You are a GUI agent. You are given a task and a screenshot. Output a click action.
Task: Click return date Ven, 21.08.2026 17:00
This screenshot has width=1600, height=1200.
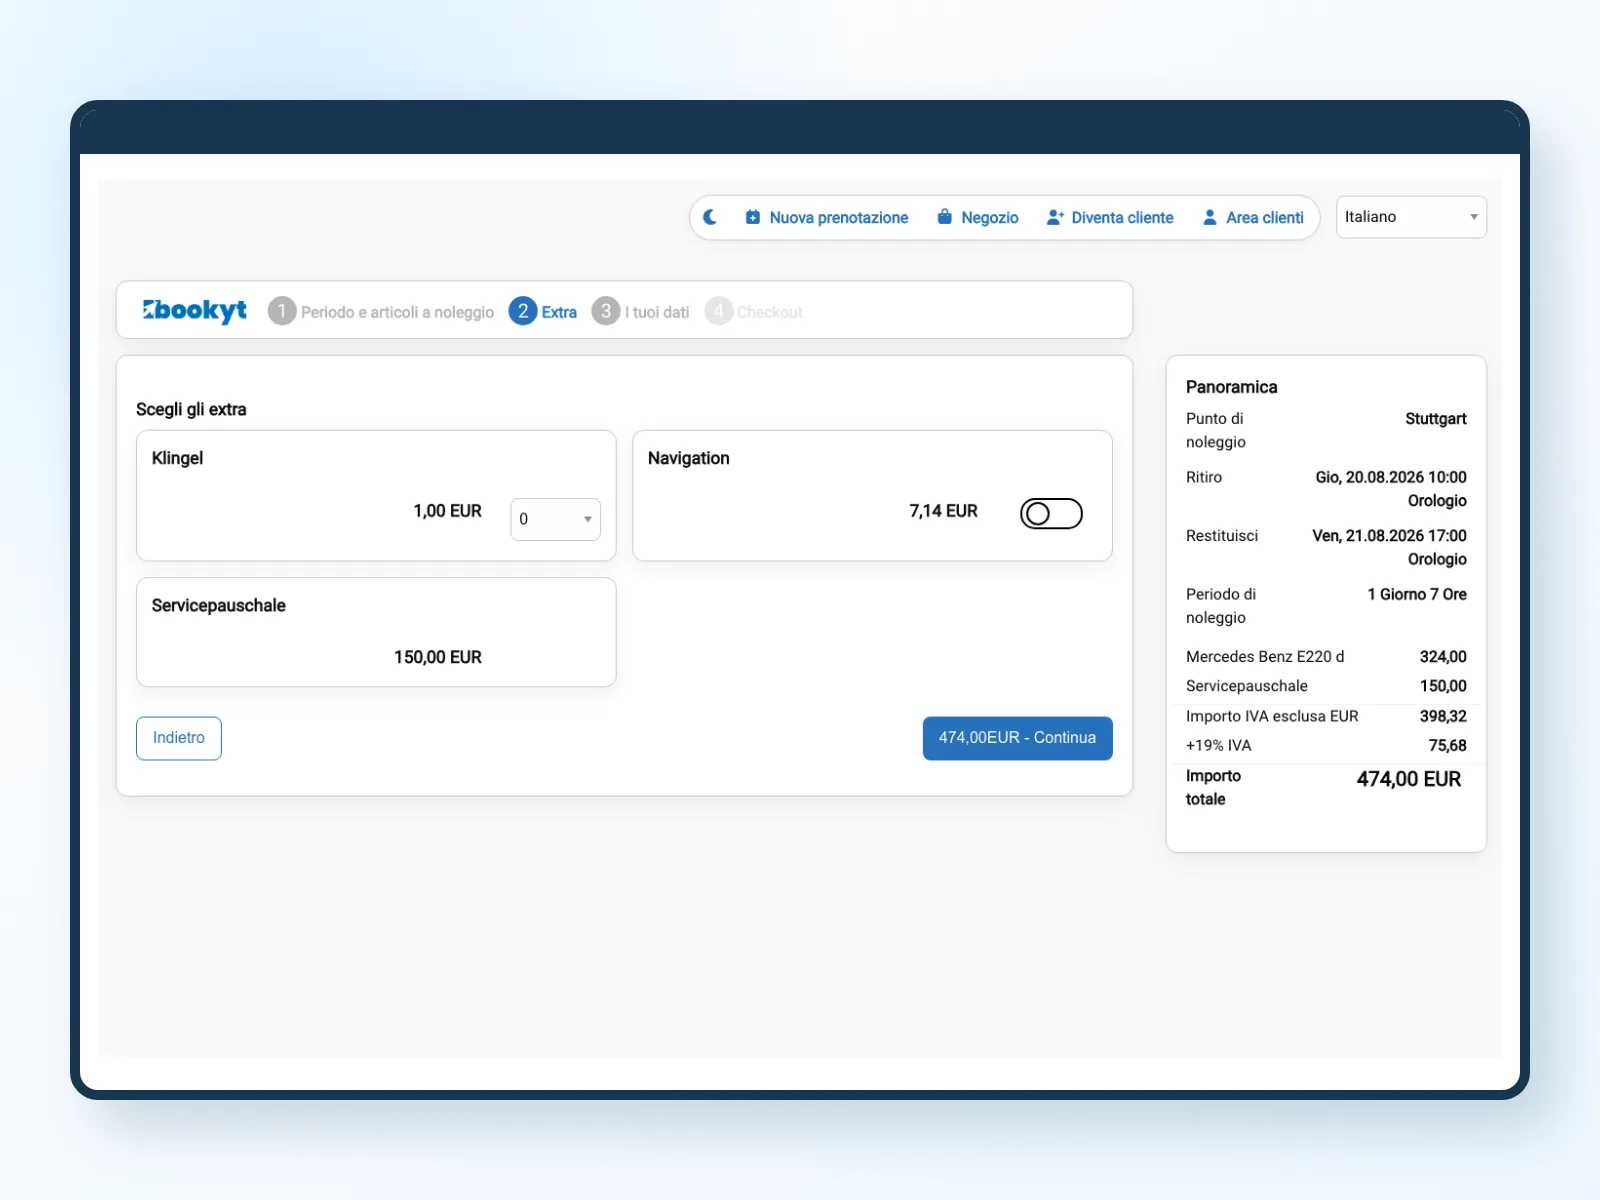coord(1389,536)
